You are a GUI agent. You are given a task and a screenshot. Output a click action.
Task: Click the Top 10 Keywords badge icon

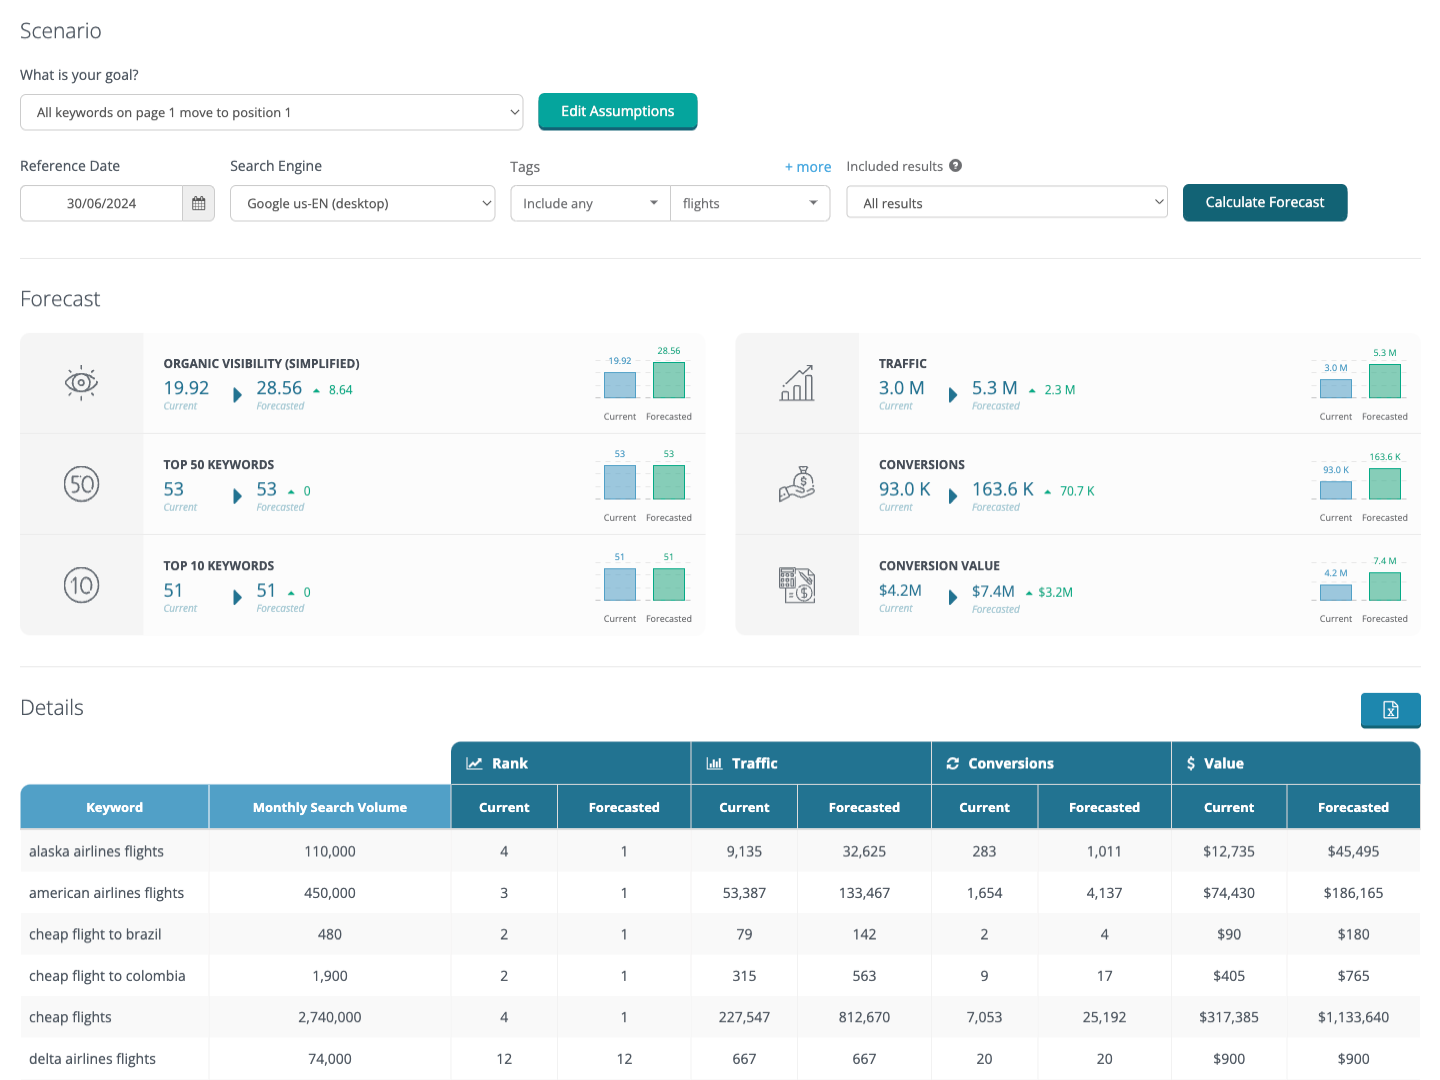coord(81,585)
